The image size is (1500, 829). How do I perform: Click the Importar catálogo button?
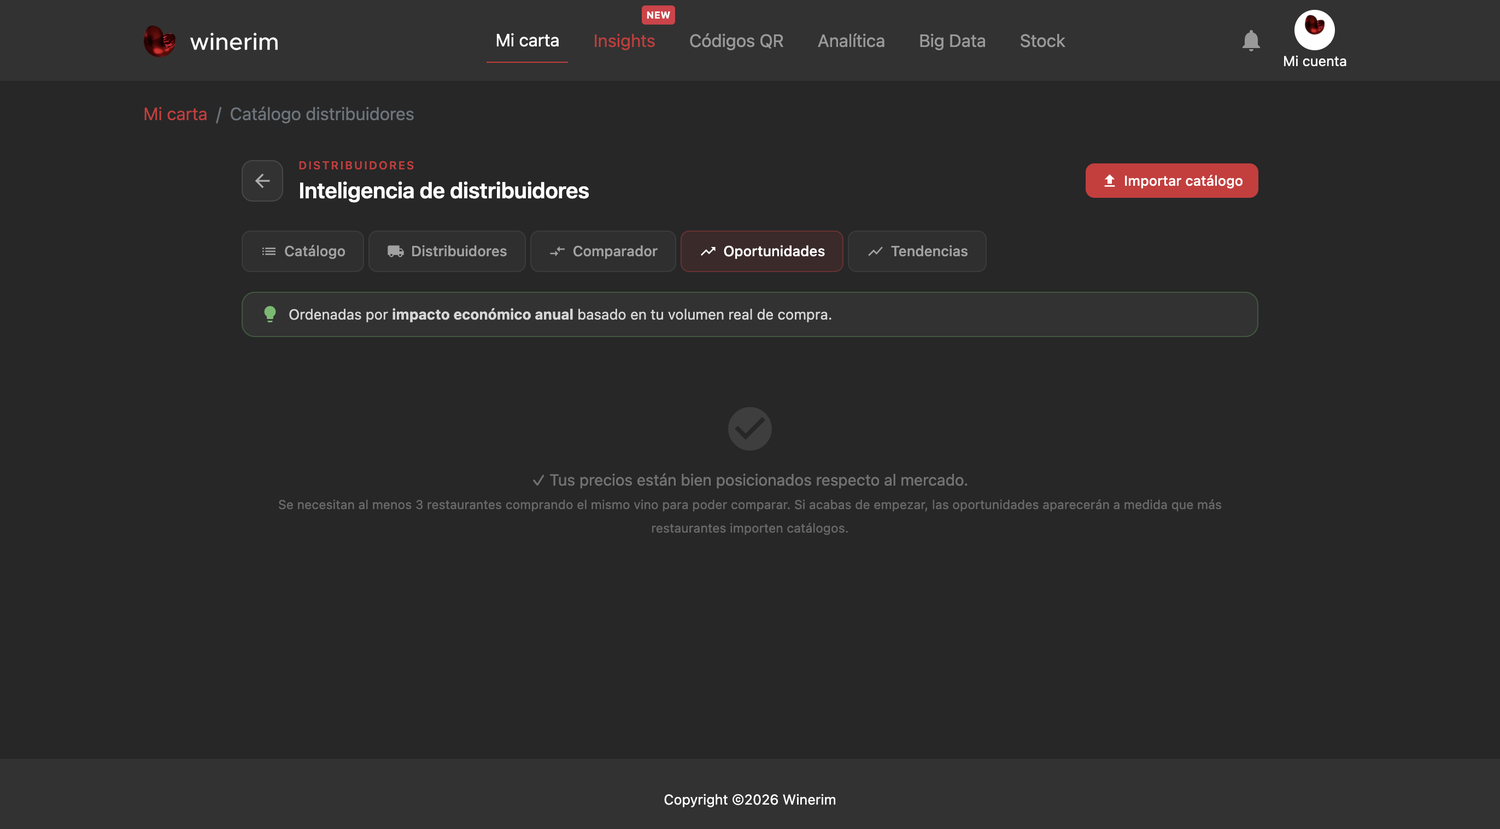click(1172, 181)
